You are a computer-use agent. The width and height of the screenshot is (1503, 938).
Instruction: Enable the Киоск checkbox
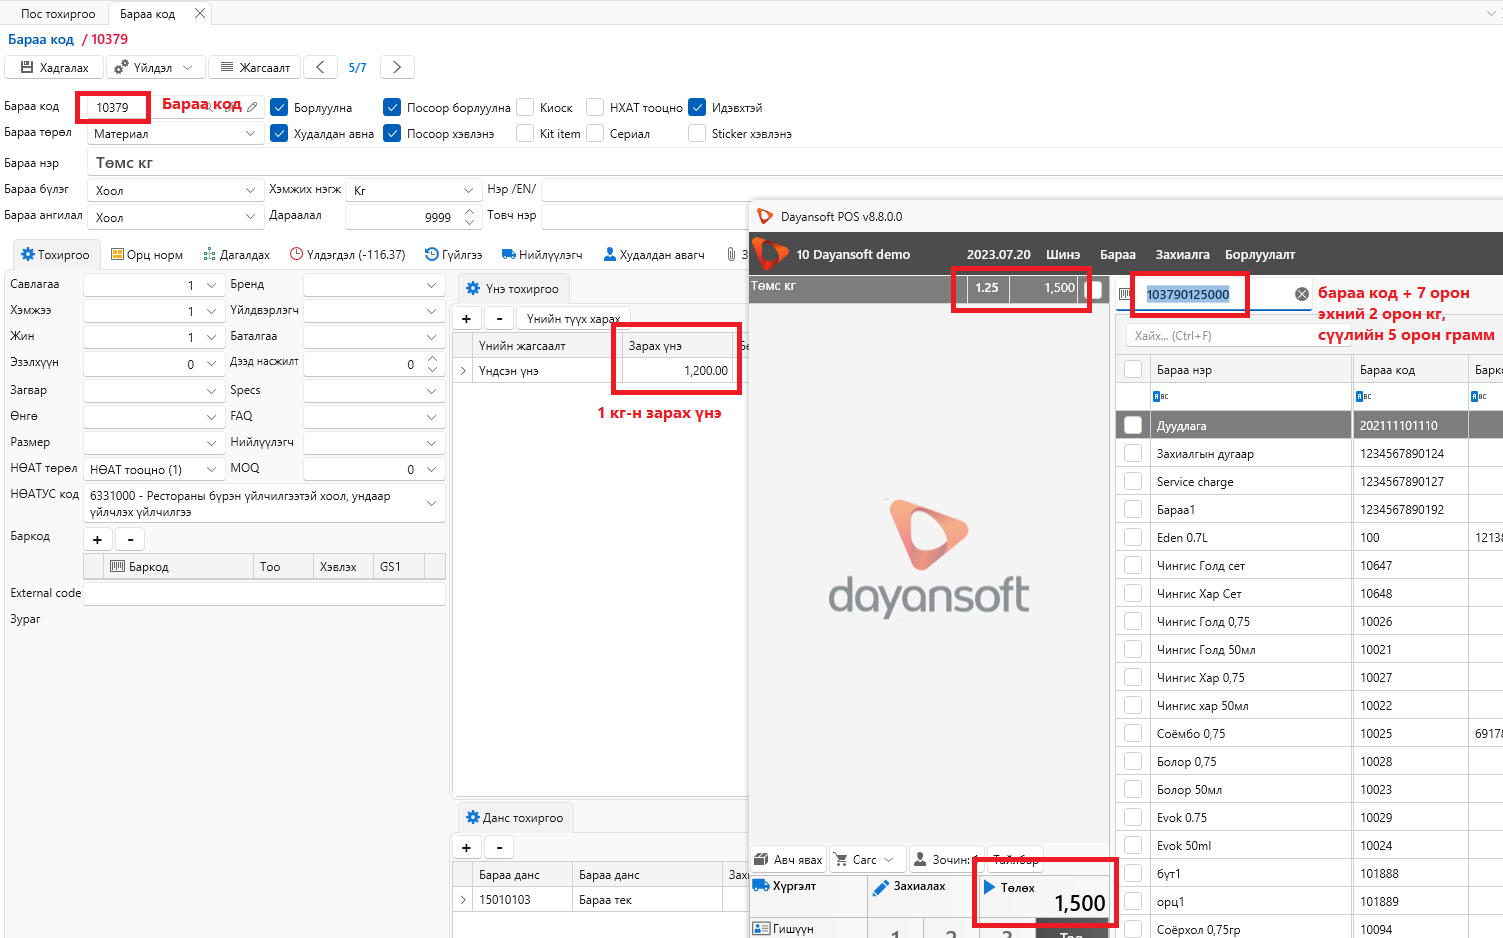coord(525,107)
